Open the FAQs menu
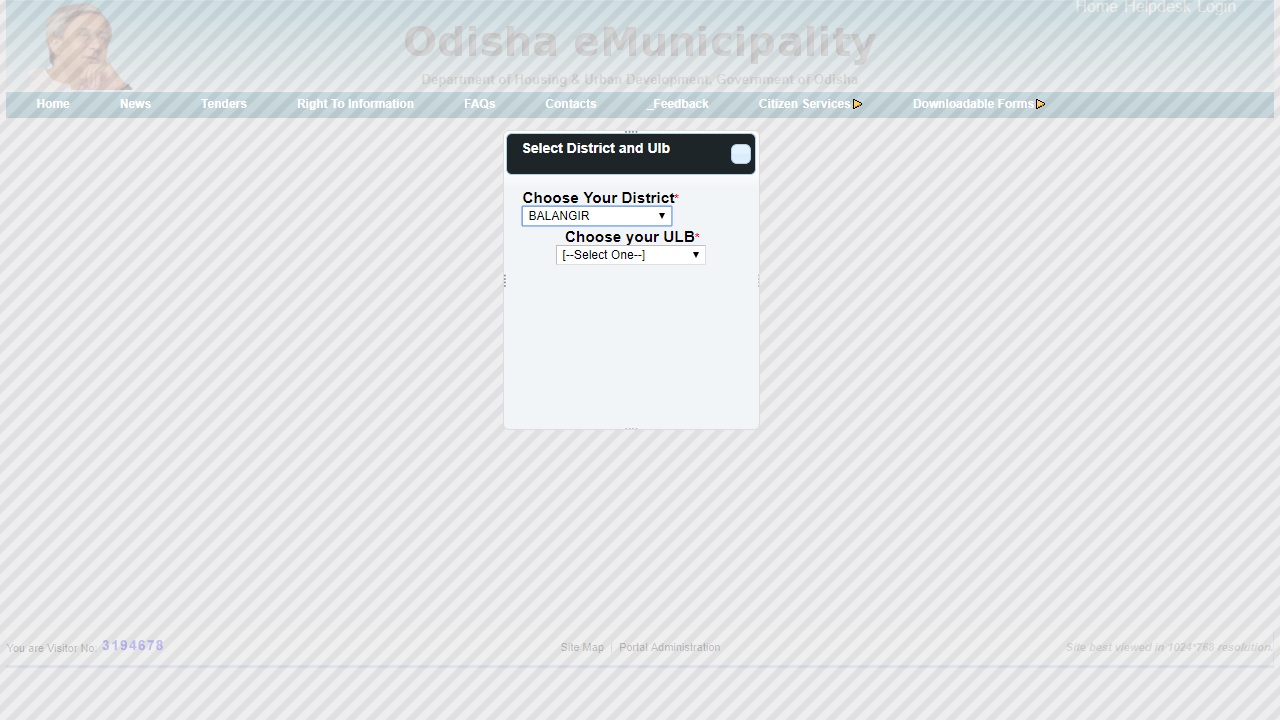1280x720 pixels. 480,104
